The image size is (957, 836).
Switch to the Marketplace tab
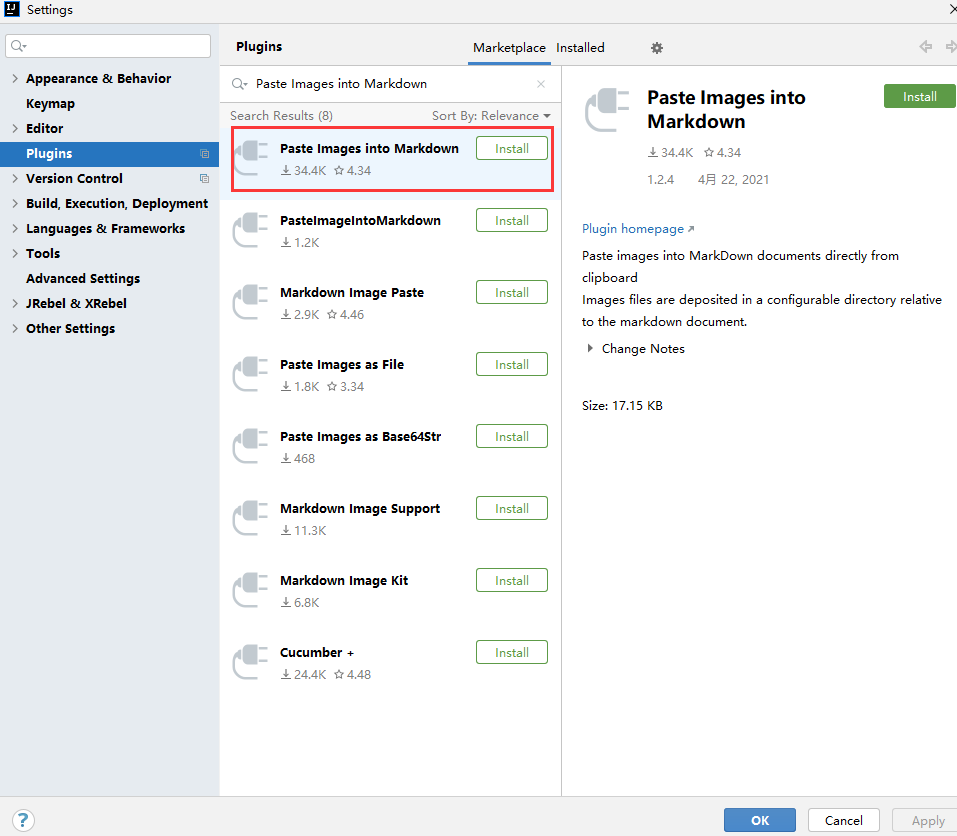509,48
